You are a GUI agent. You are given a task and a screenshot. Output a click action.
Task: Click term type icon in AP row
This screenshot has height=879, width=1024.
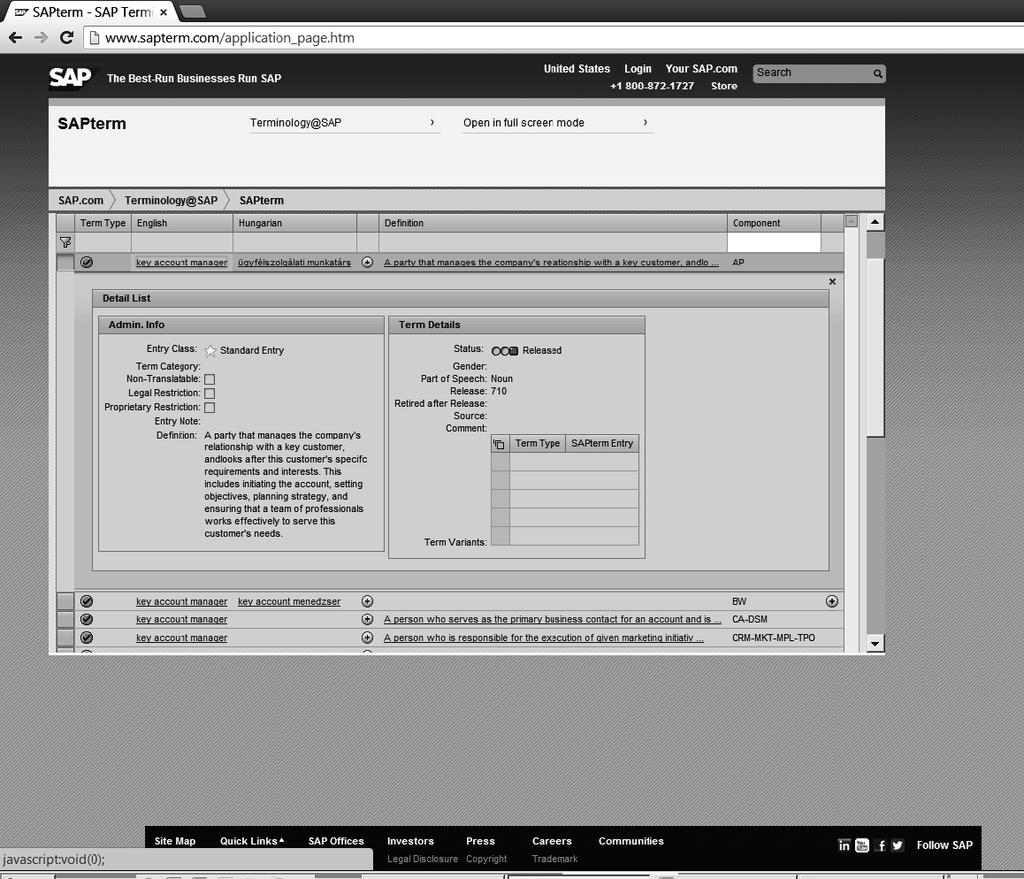(86, 262)
